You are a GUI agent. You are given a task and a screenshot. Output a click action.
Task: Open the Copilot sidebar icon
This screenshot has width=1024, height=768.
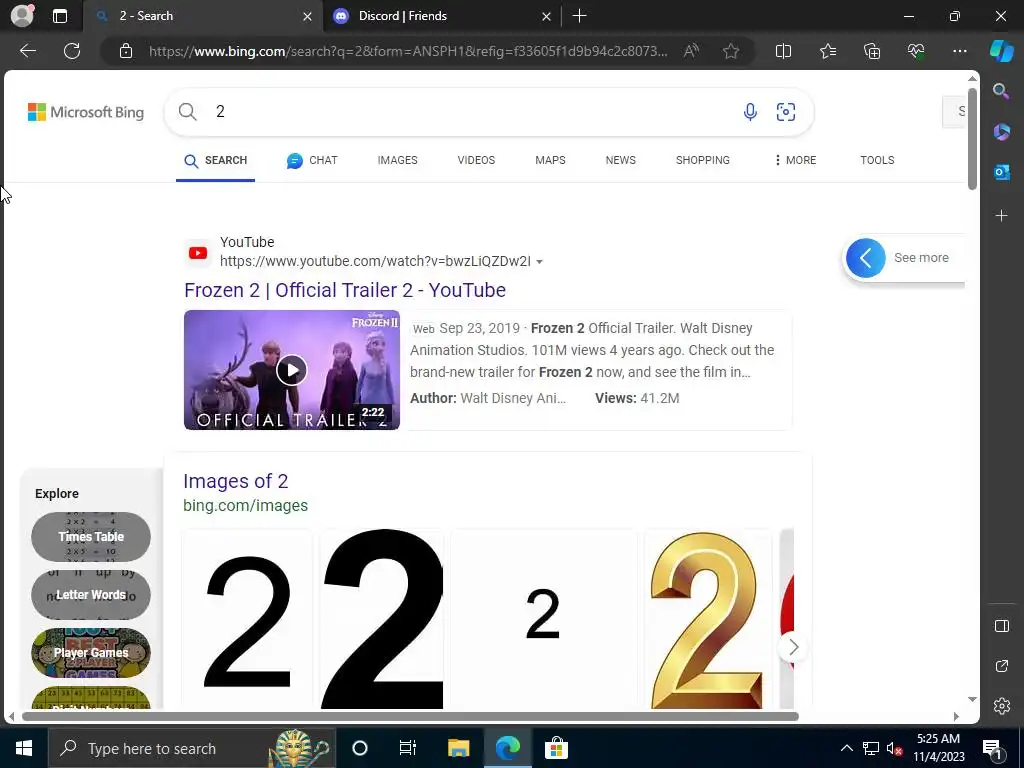pyautogui.click(x=1002, y=51)
